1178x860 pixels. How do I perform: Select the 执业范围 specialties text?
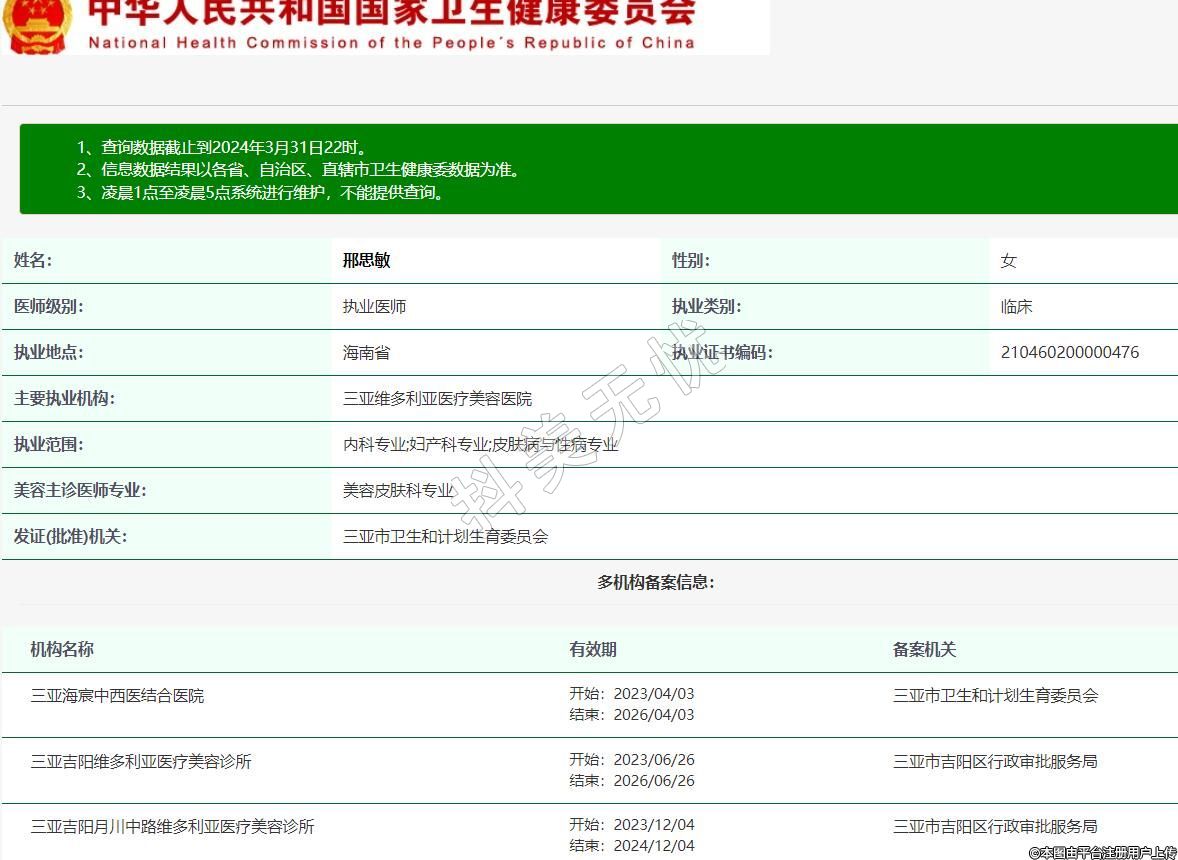tap(480, 445)
